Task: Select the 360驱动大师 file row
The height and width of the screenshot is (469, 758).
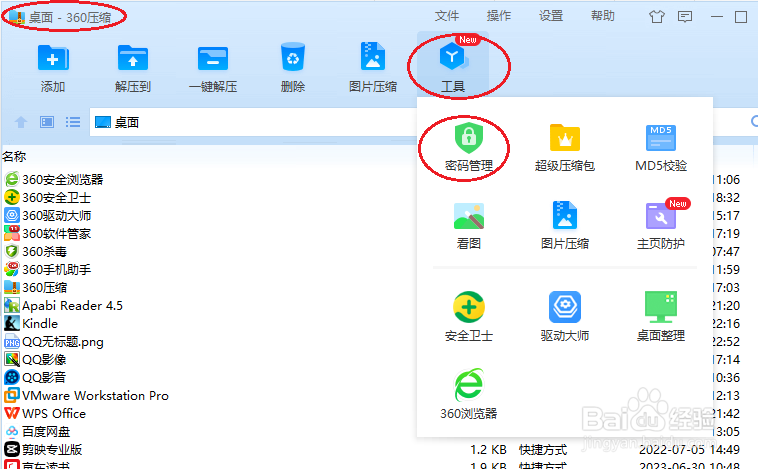Action: point(47,215)
